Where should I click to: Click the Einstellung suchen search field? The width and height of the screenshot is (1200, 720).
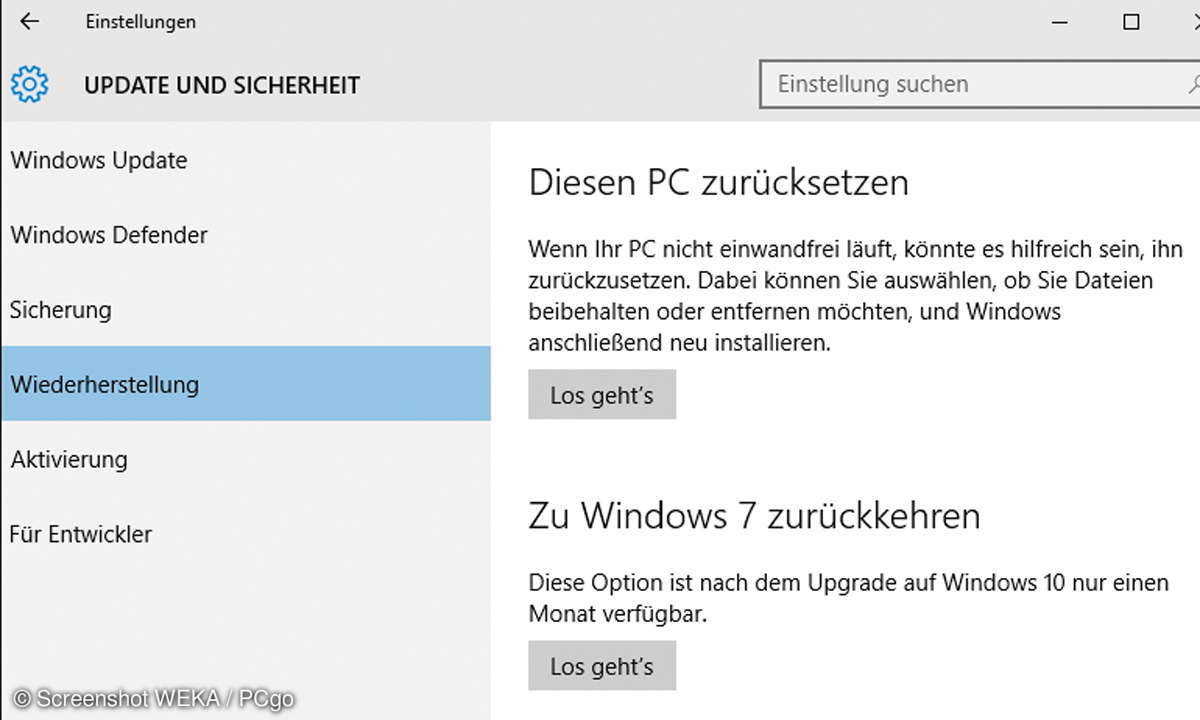coord(980,84)
